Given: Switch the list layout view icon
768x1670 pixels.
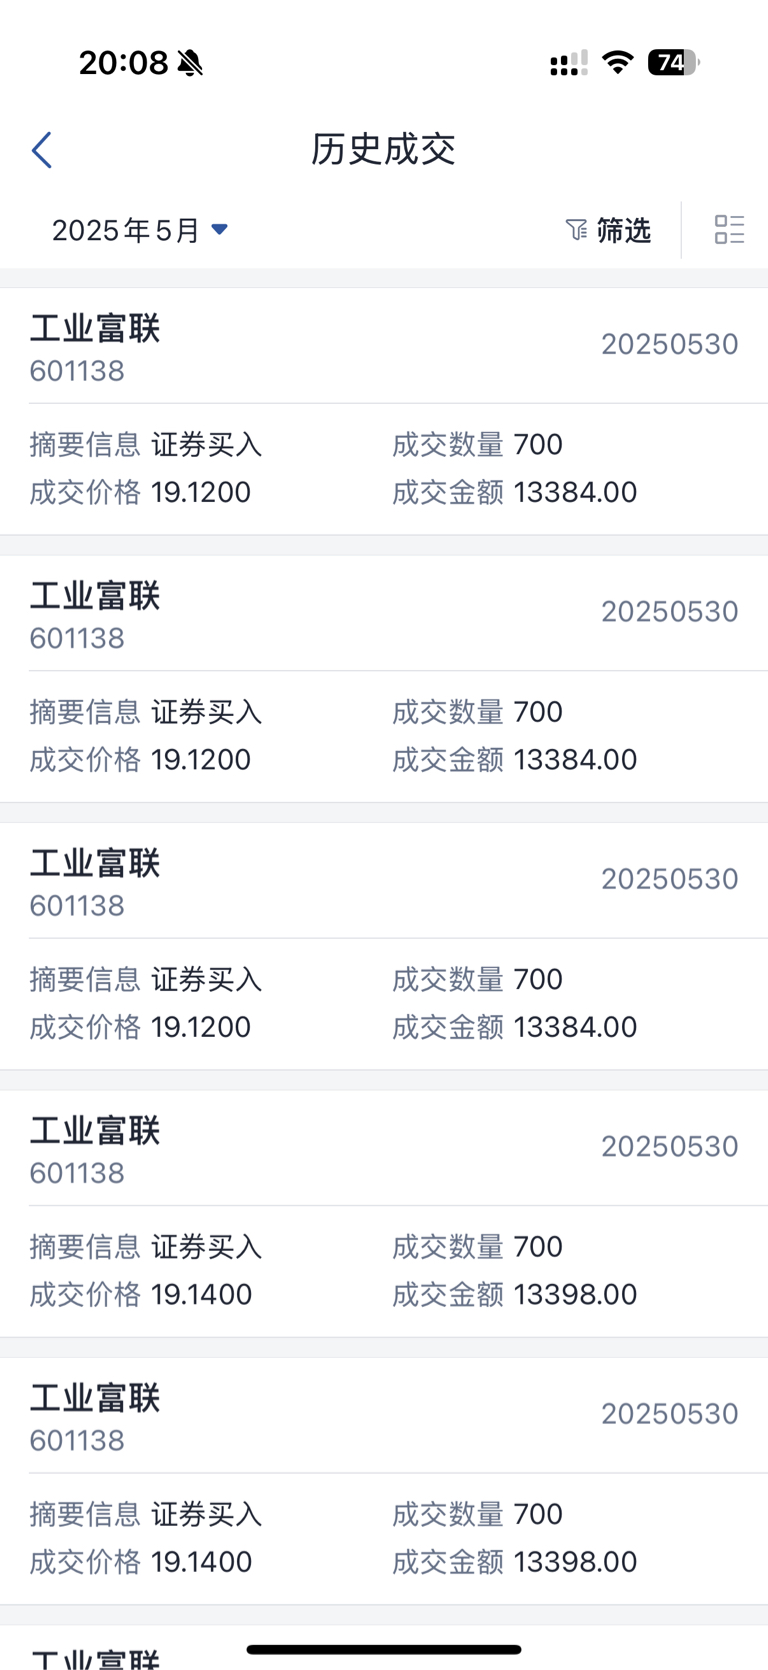Looking at the screenshot, I should [729, 230].
